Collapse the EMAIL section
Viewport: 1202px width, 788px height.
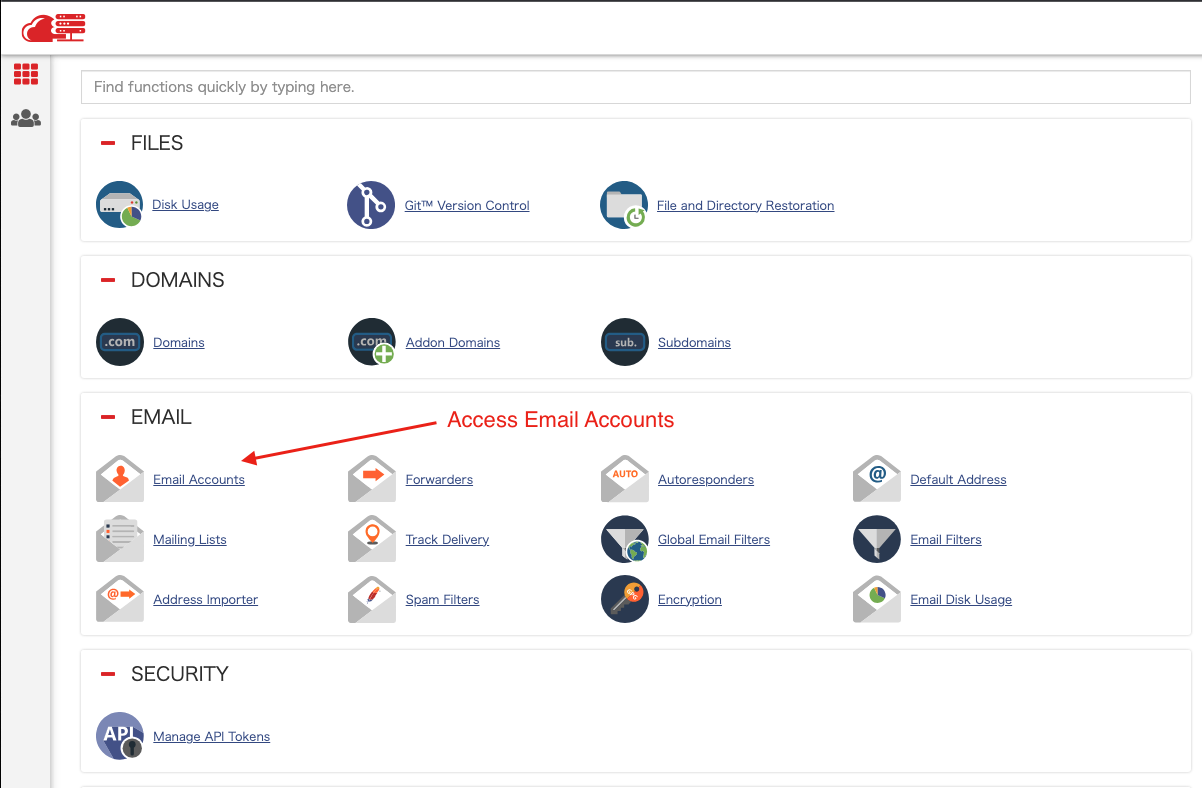click(108, 417)
